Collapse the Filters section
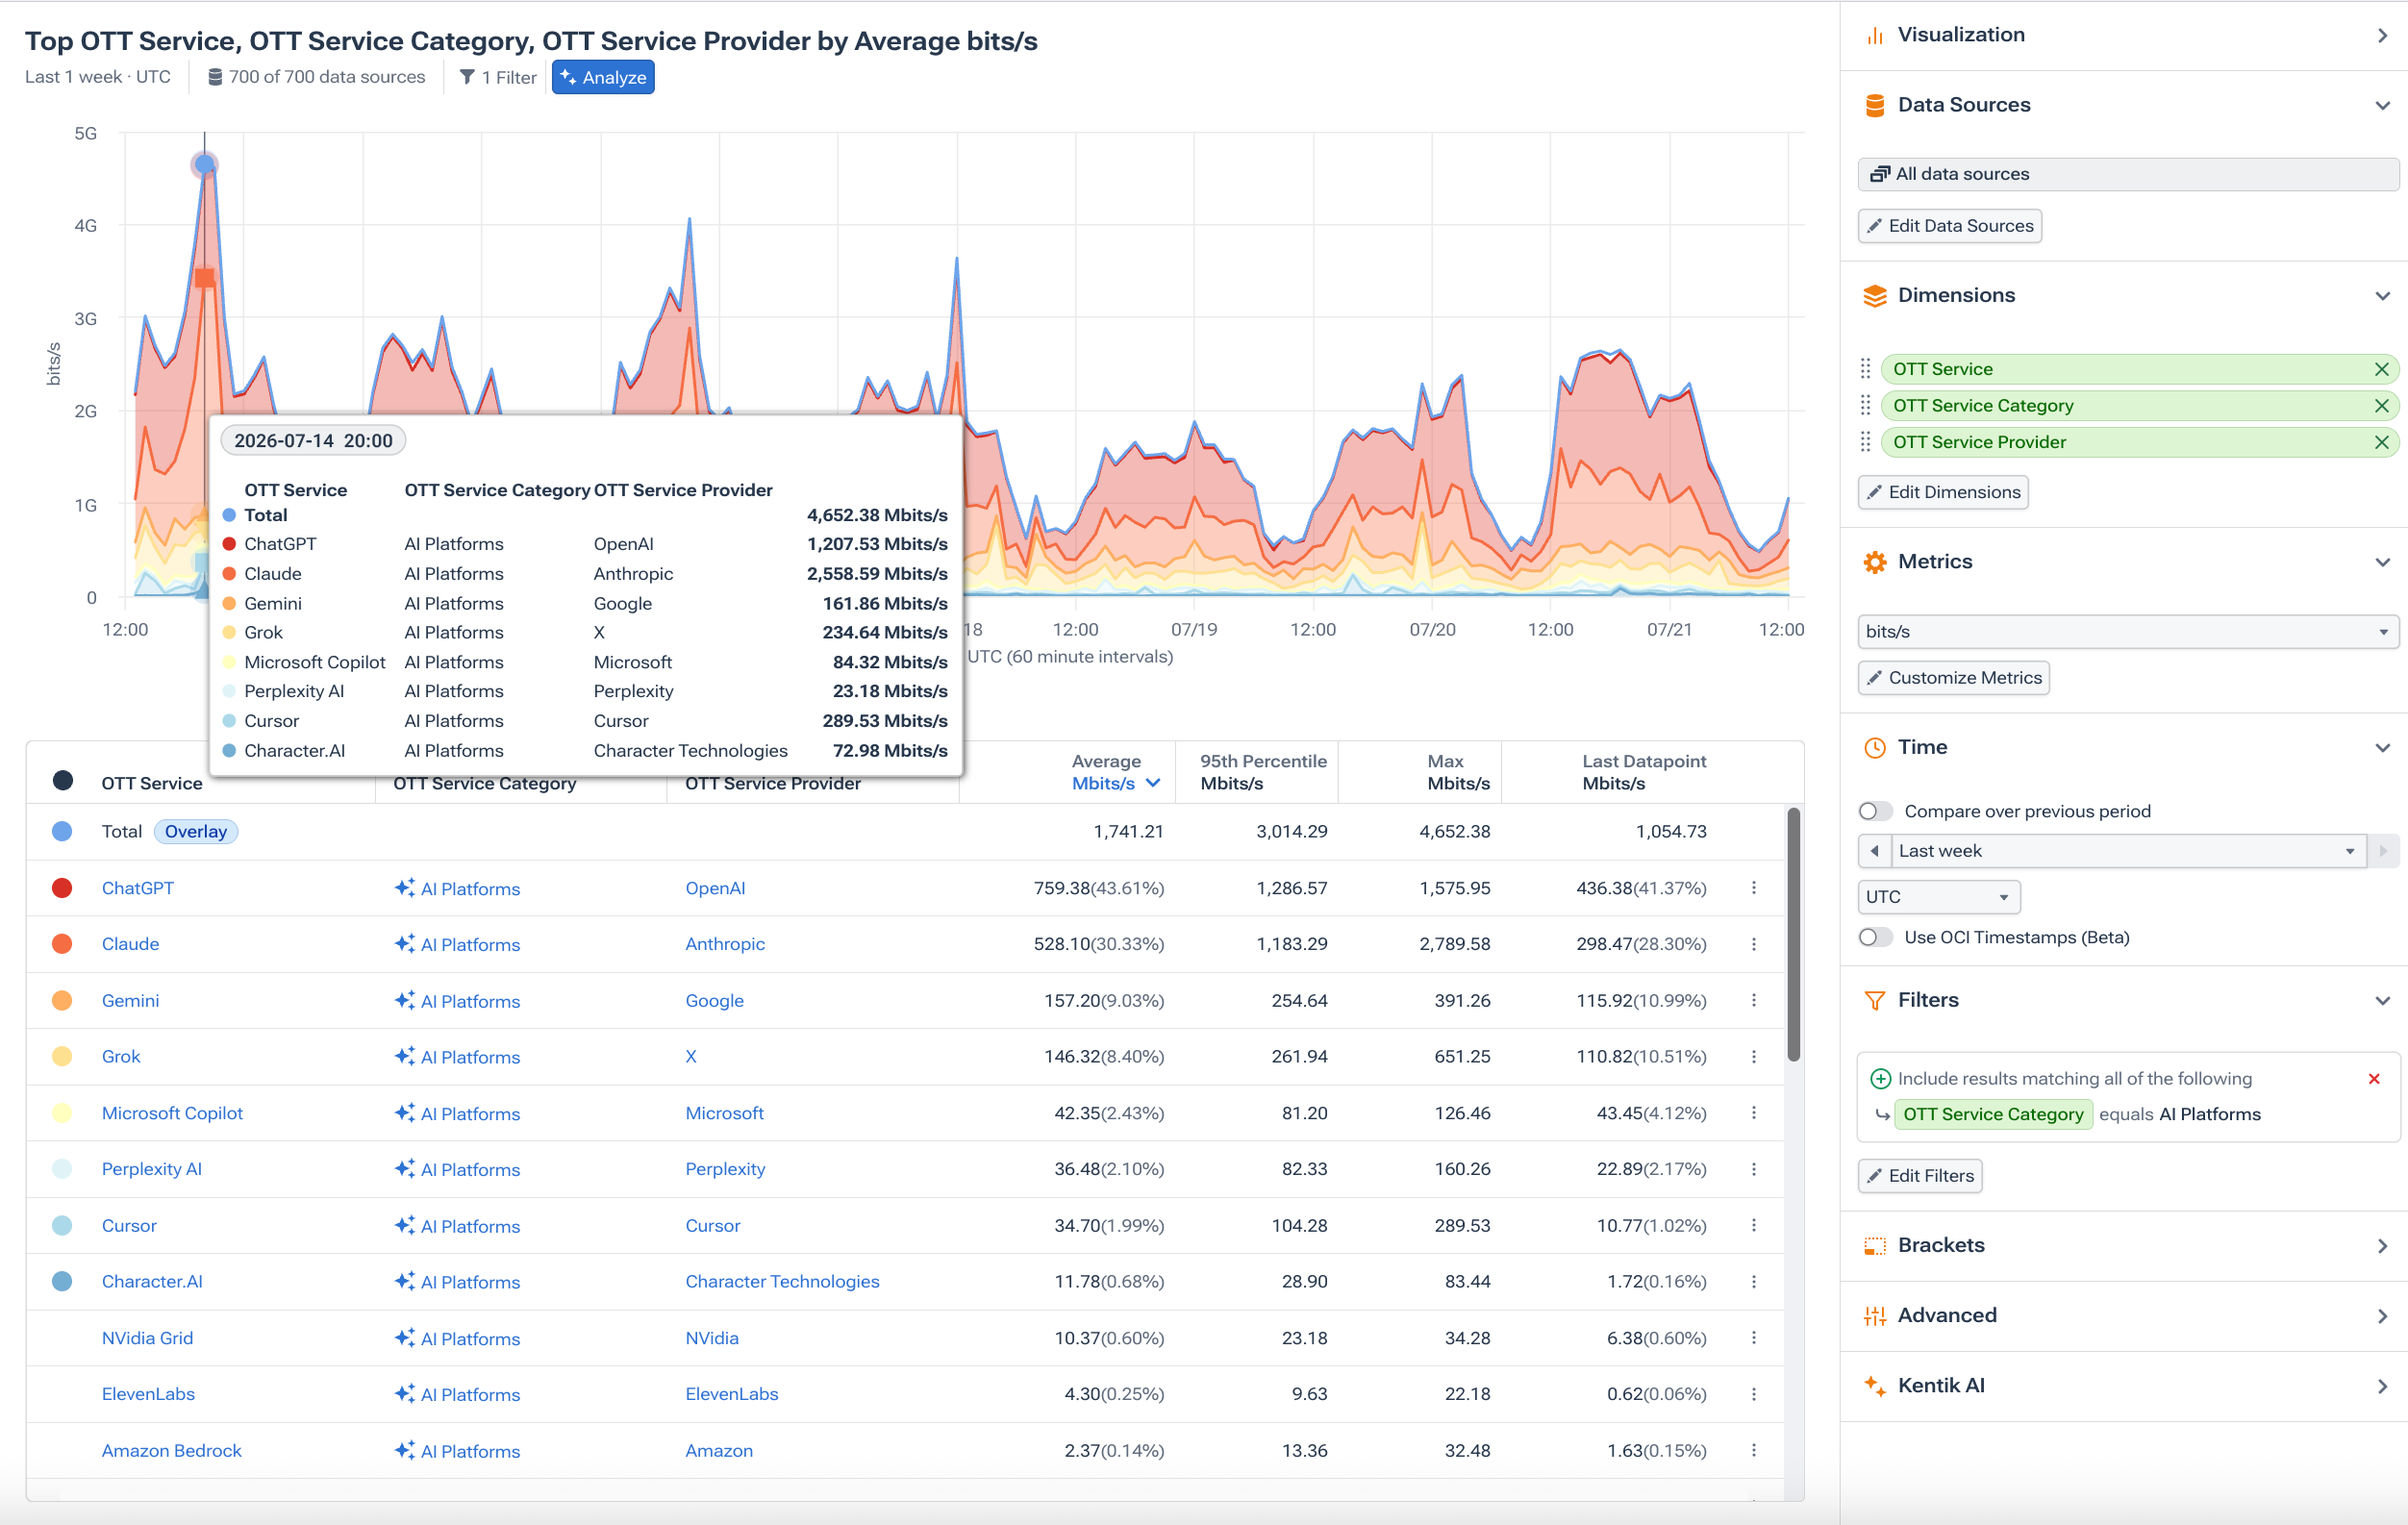The width and height of the screenshot is (2408, 1525). (2382, 1000)
